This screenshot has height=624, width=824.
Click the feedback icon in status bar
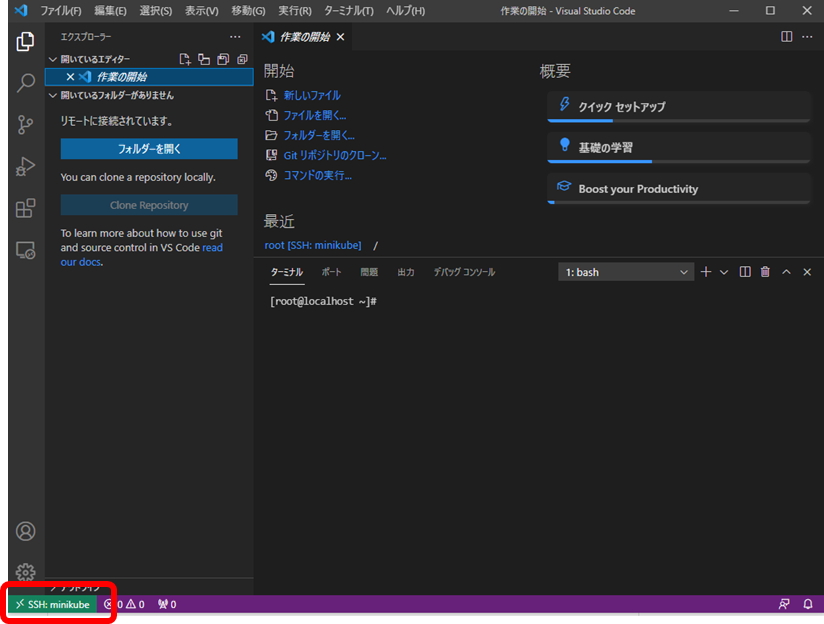[x=784, y=604]
